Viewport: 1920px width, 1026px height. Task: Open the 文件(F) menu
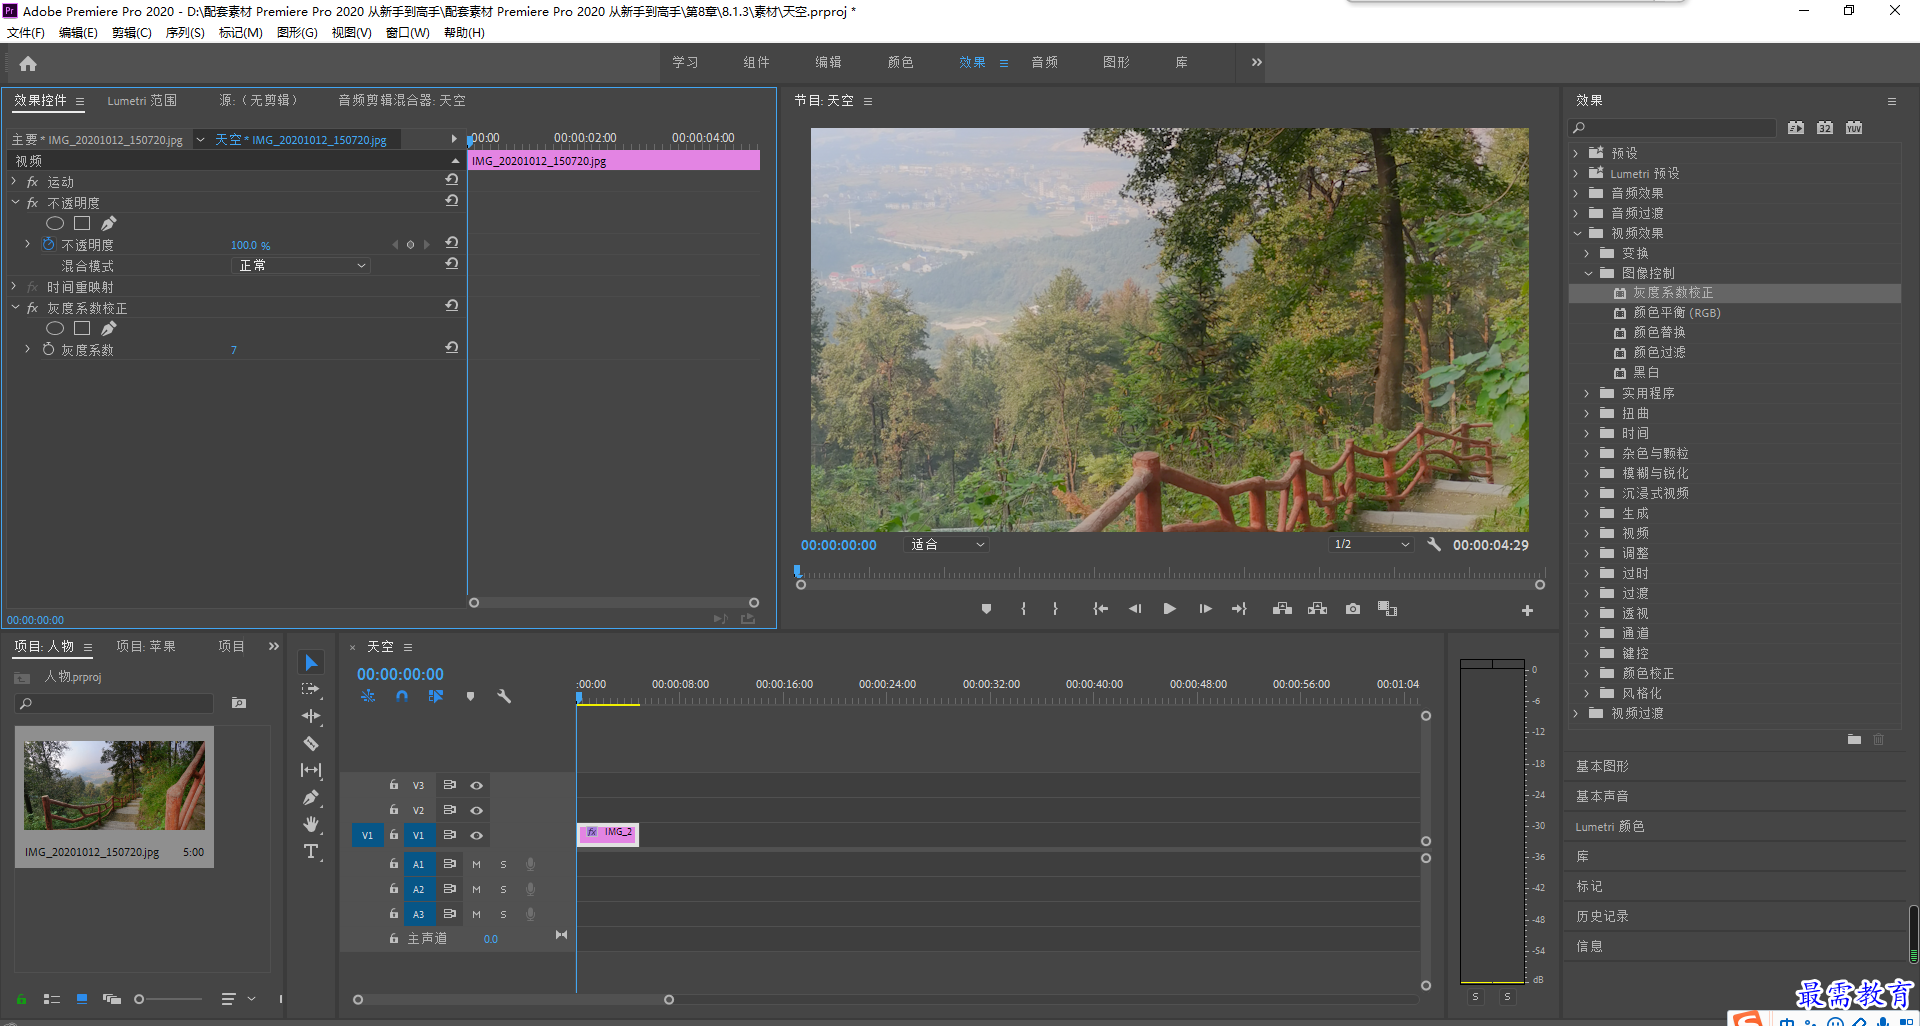(x=26, y=32)
